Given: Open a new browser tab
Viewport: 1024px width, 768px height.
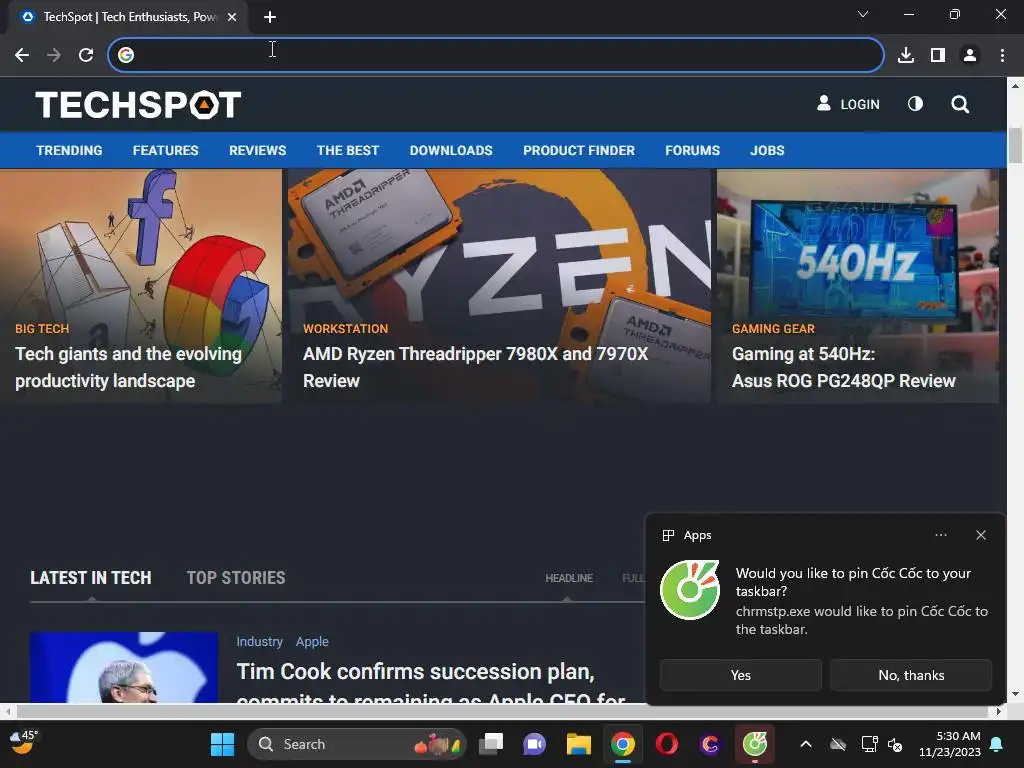Looking at the screenshot, I should point(270,17).
